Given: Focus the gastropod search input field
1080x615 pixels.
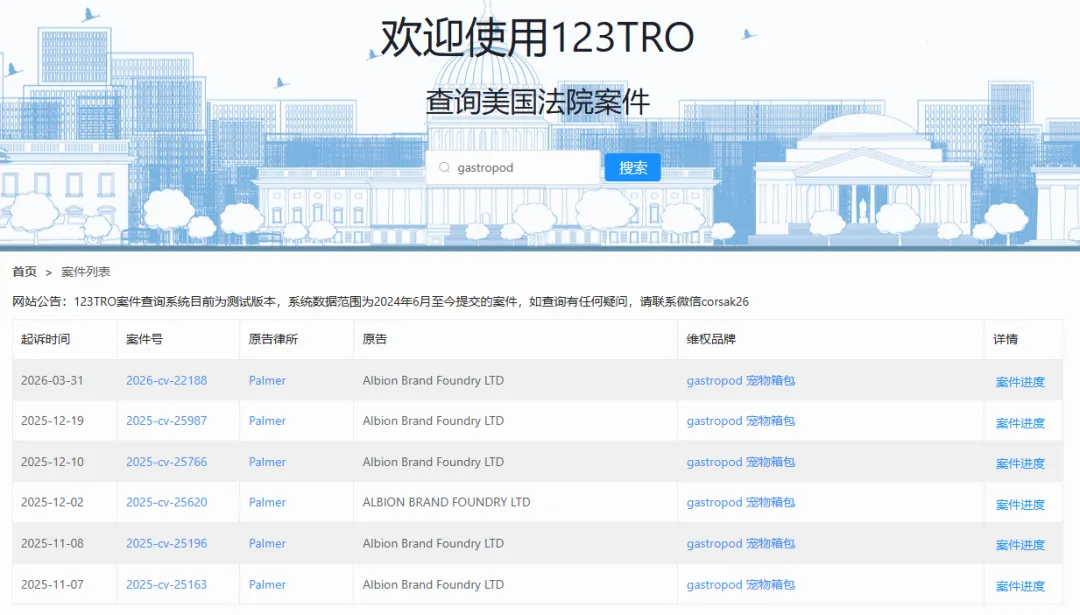Looking at the screenshot, I should coord(522,168).
